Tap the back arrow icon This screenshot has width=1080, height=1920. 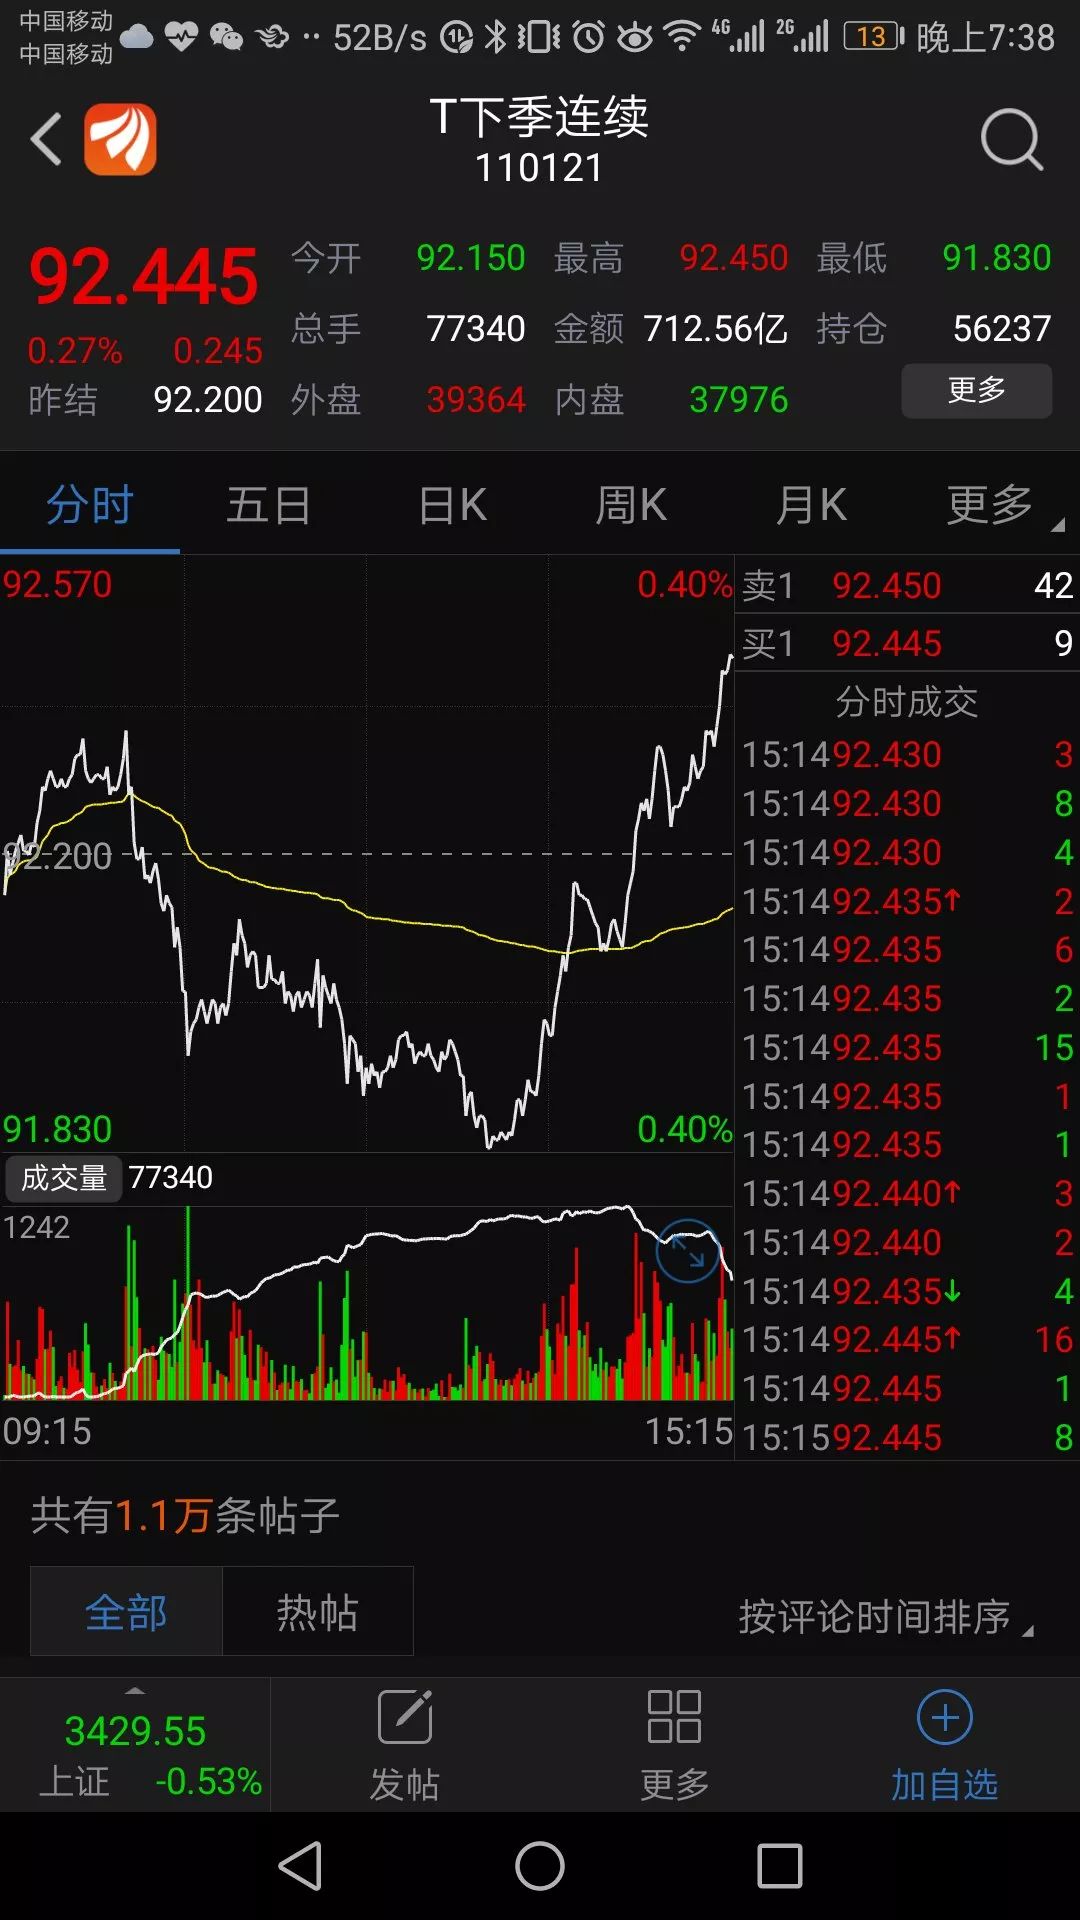point(46,139)
